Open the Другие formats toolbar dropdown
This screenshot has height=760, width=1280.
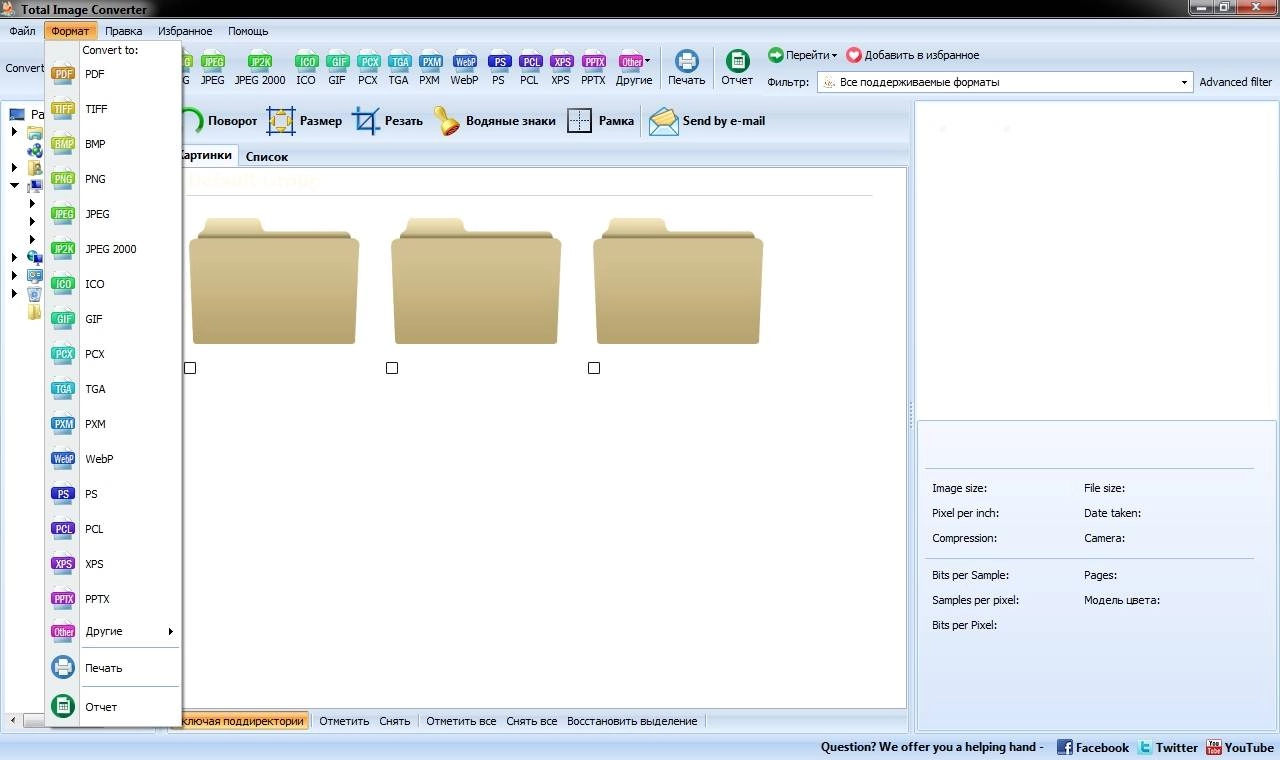click(634, 68)
